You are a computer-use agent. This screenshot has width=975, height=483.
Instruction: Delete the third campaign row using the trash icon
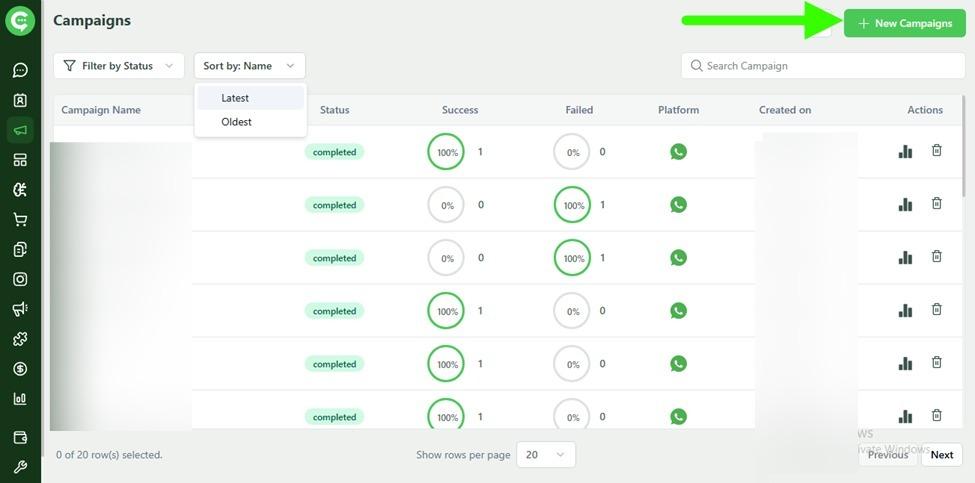(936, 256)
